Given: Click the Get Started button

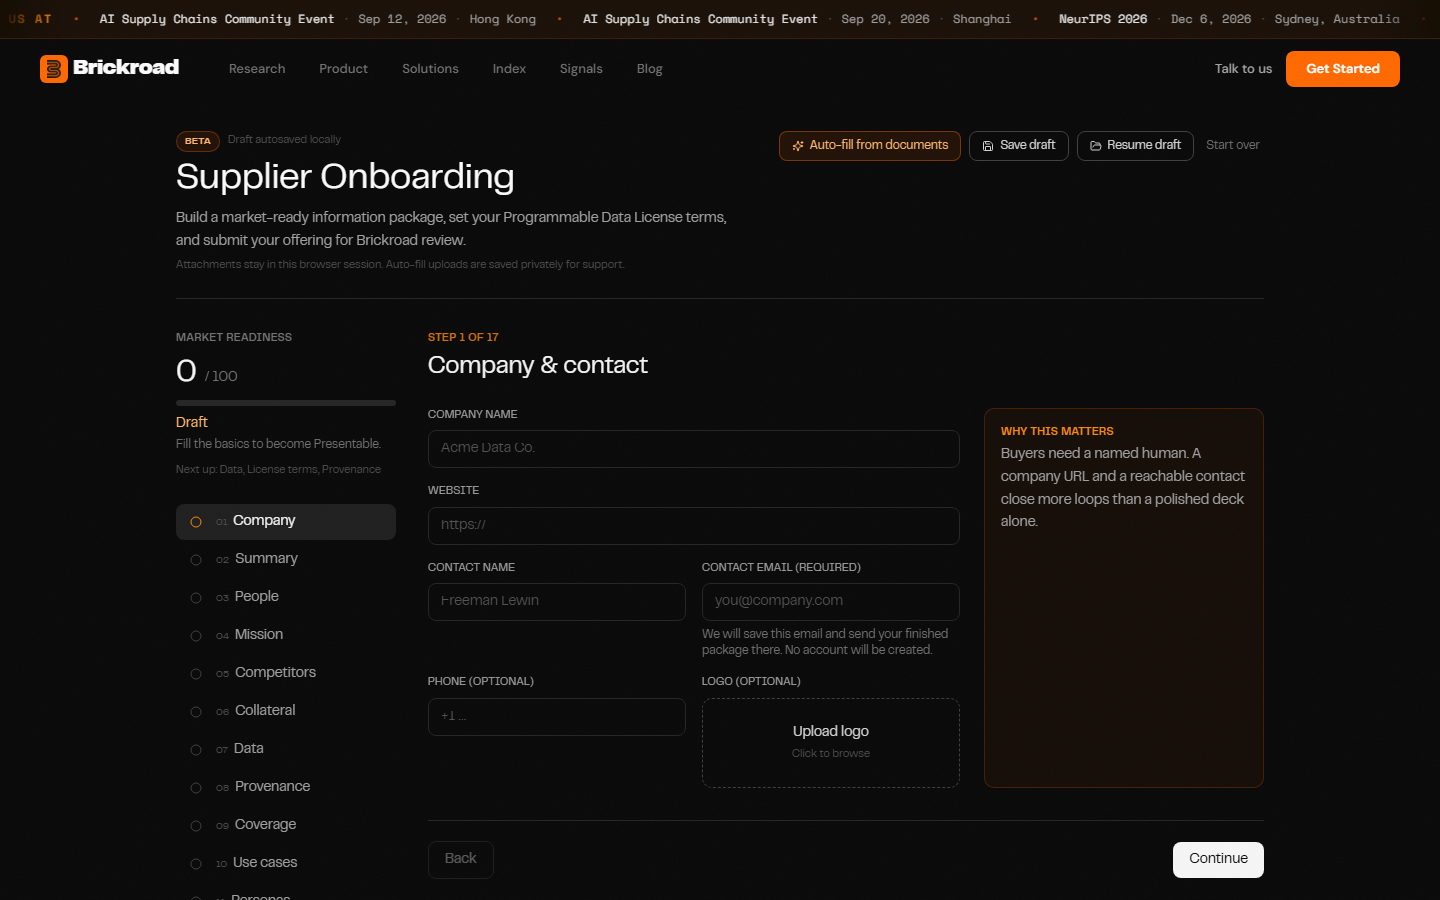Looking at the screenshot, I should pyautogui.click(x=1343, y=69).
